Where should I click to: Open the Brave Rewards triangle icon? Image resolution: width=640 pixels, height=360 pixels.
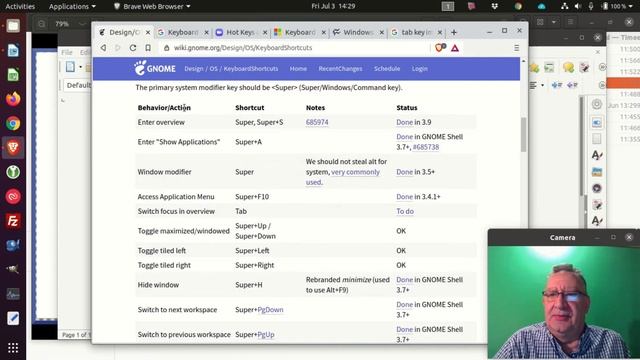point(455,48)
